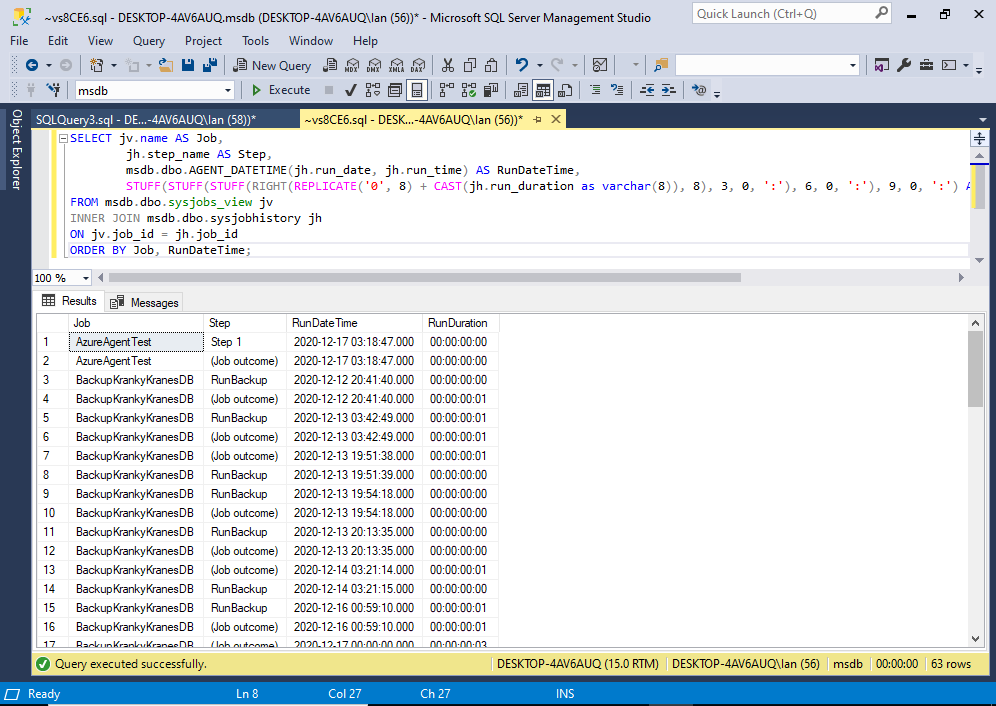The height and width of the screenshot is (706, 996).
Task: Click the Undo arrow icon
Action: click(x=522, y=65)
